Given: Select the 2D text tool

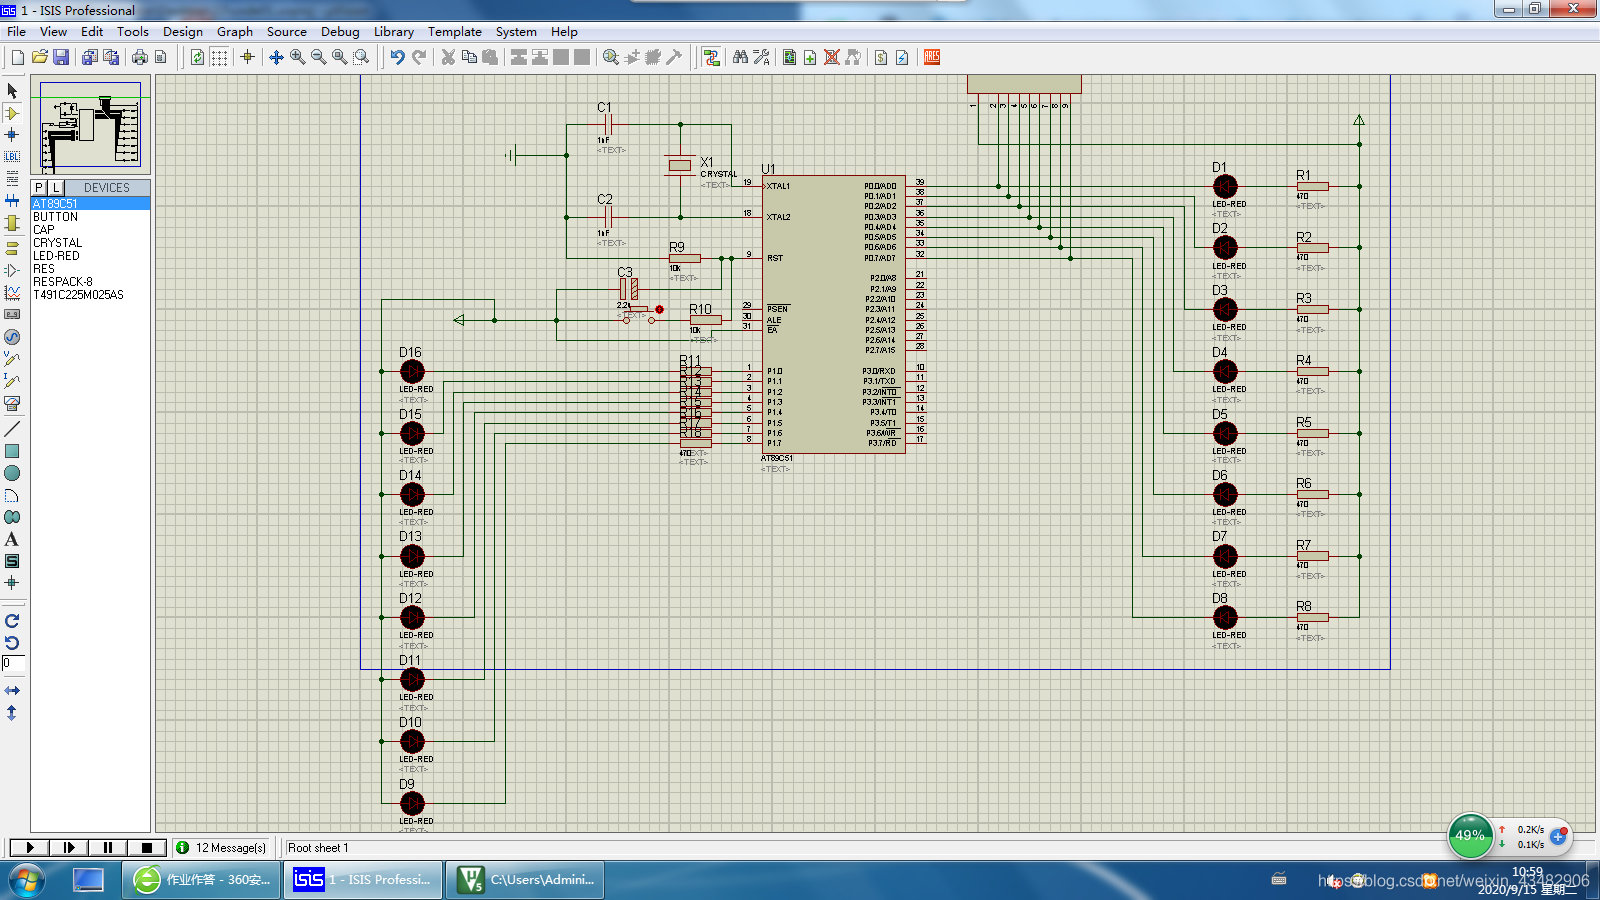Looking at the screenshot, I should point(12,539).
